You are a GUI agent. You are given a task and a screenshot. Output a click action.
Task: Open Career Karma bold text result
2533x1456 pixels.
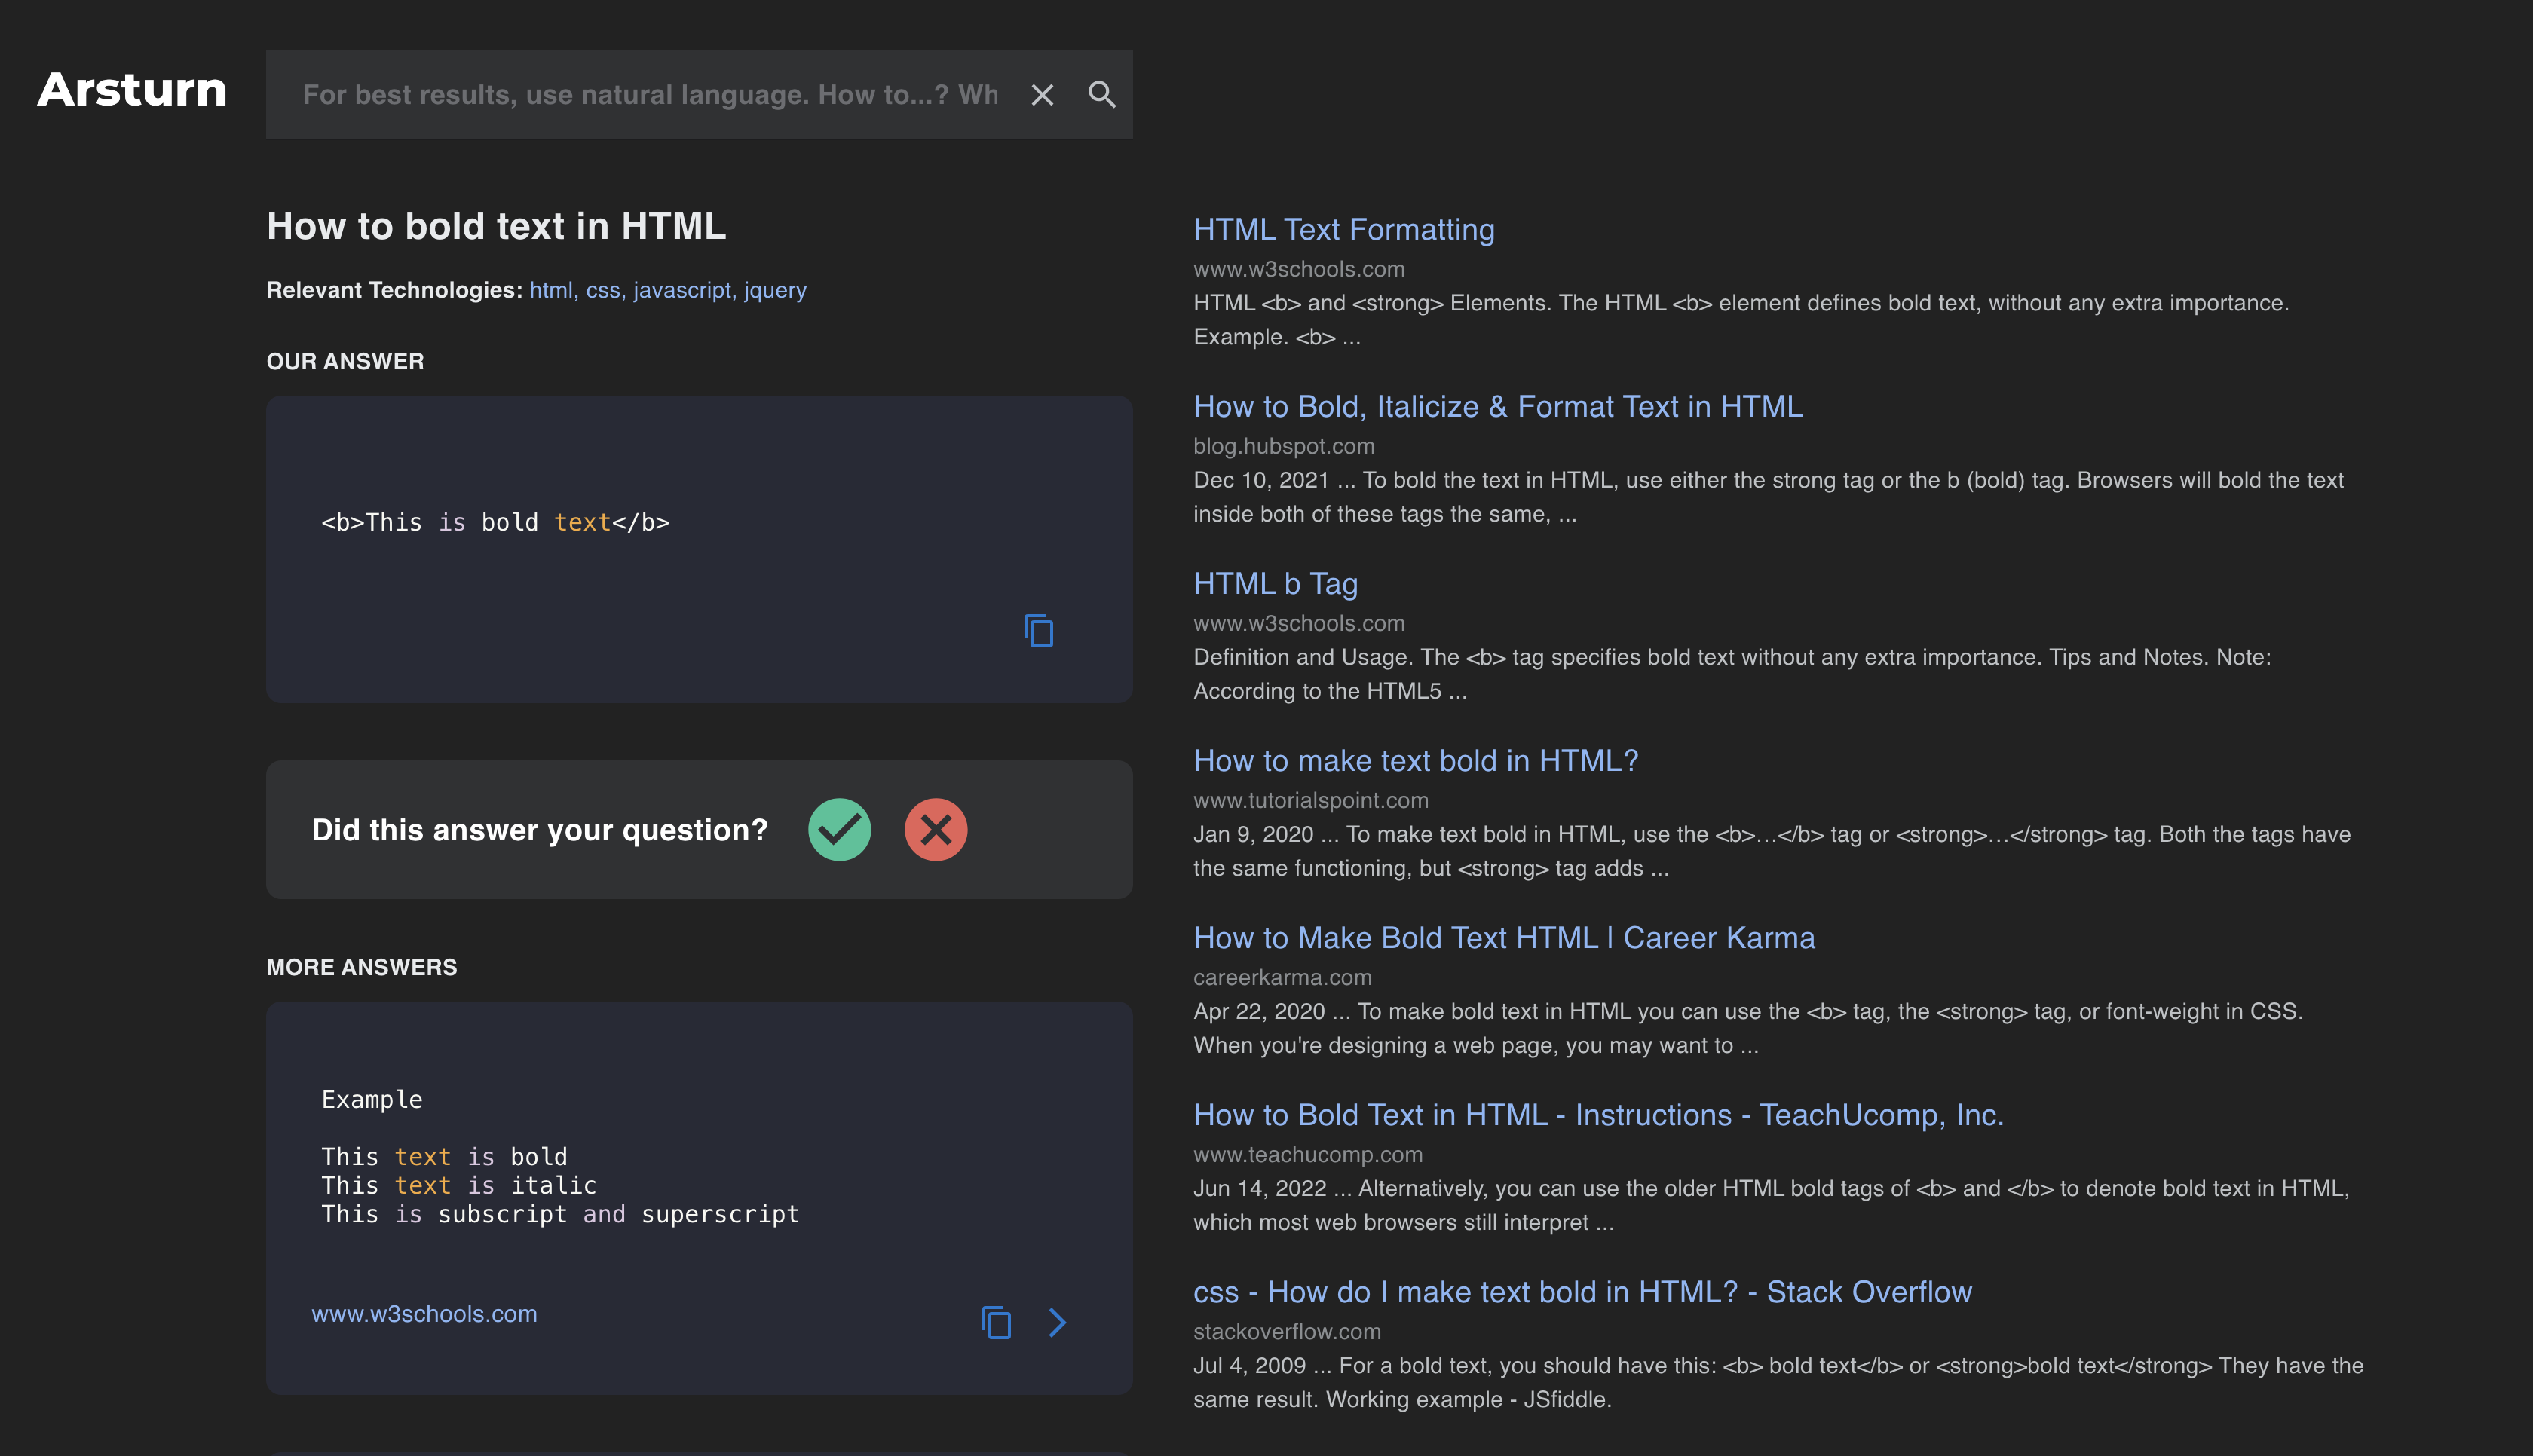coord(1503,938)
